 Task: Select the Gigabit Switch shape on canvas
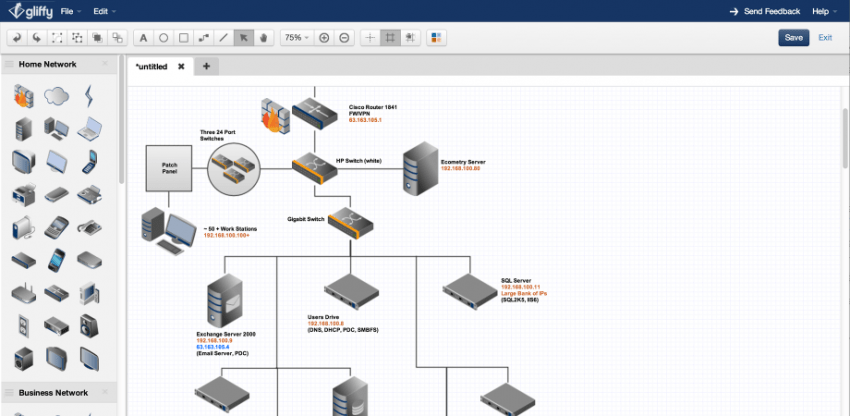tap(351, 223)
